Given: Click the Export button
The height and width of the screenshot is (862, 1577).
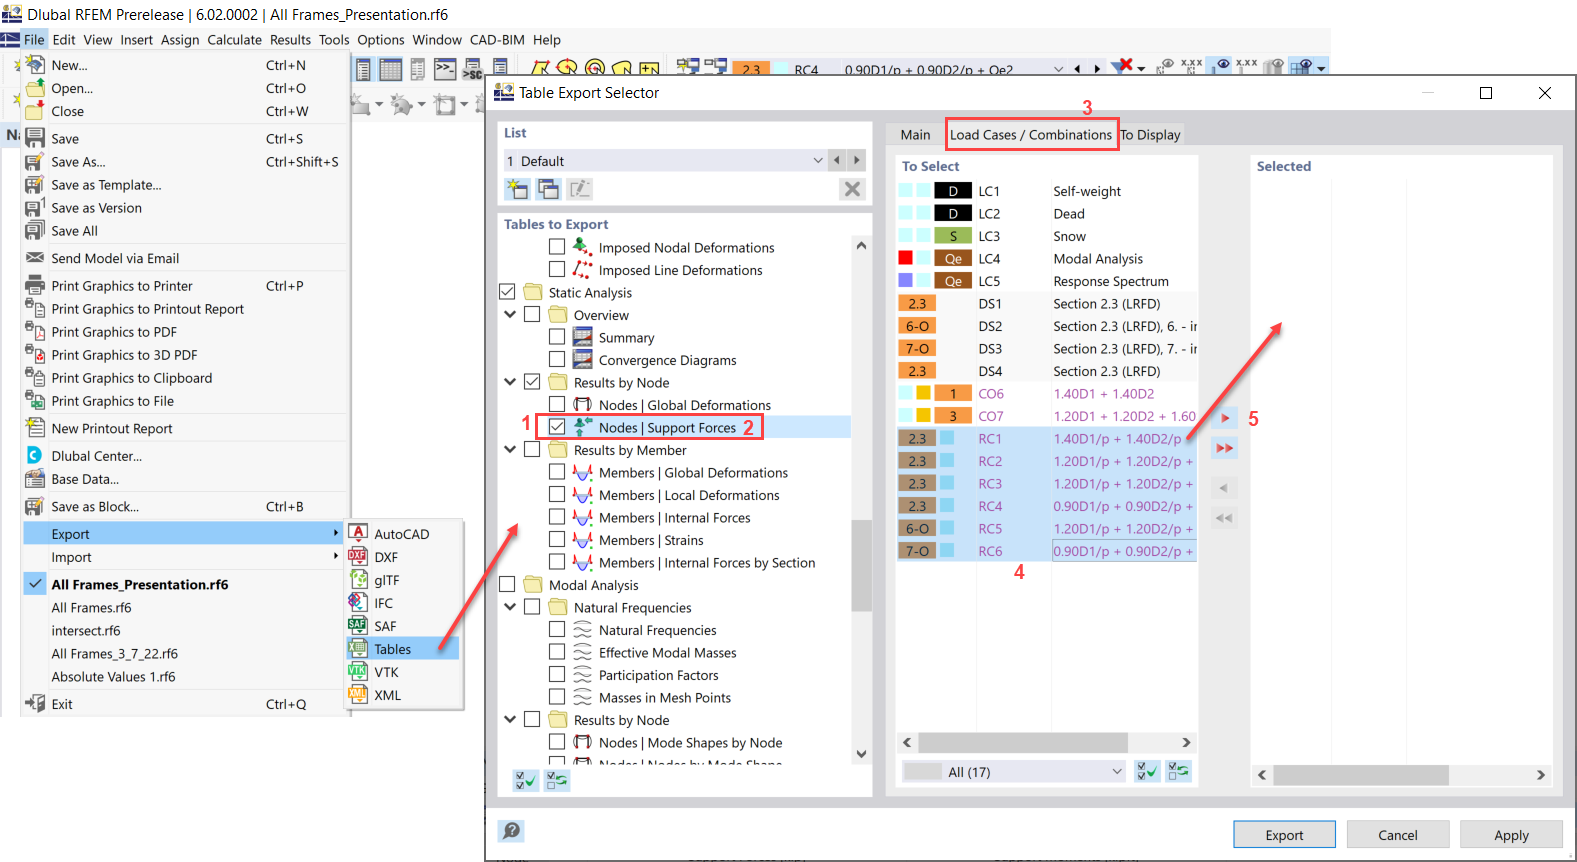Looking at the screenshot, I should [1284, 835].
